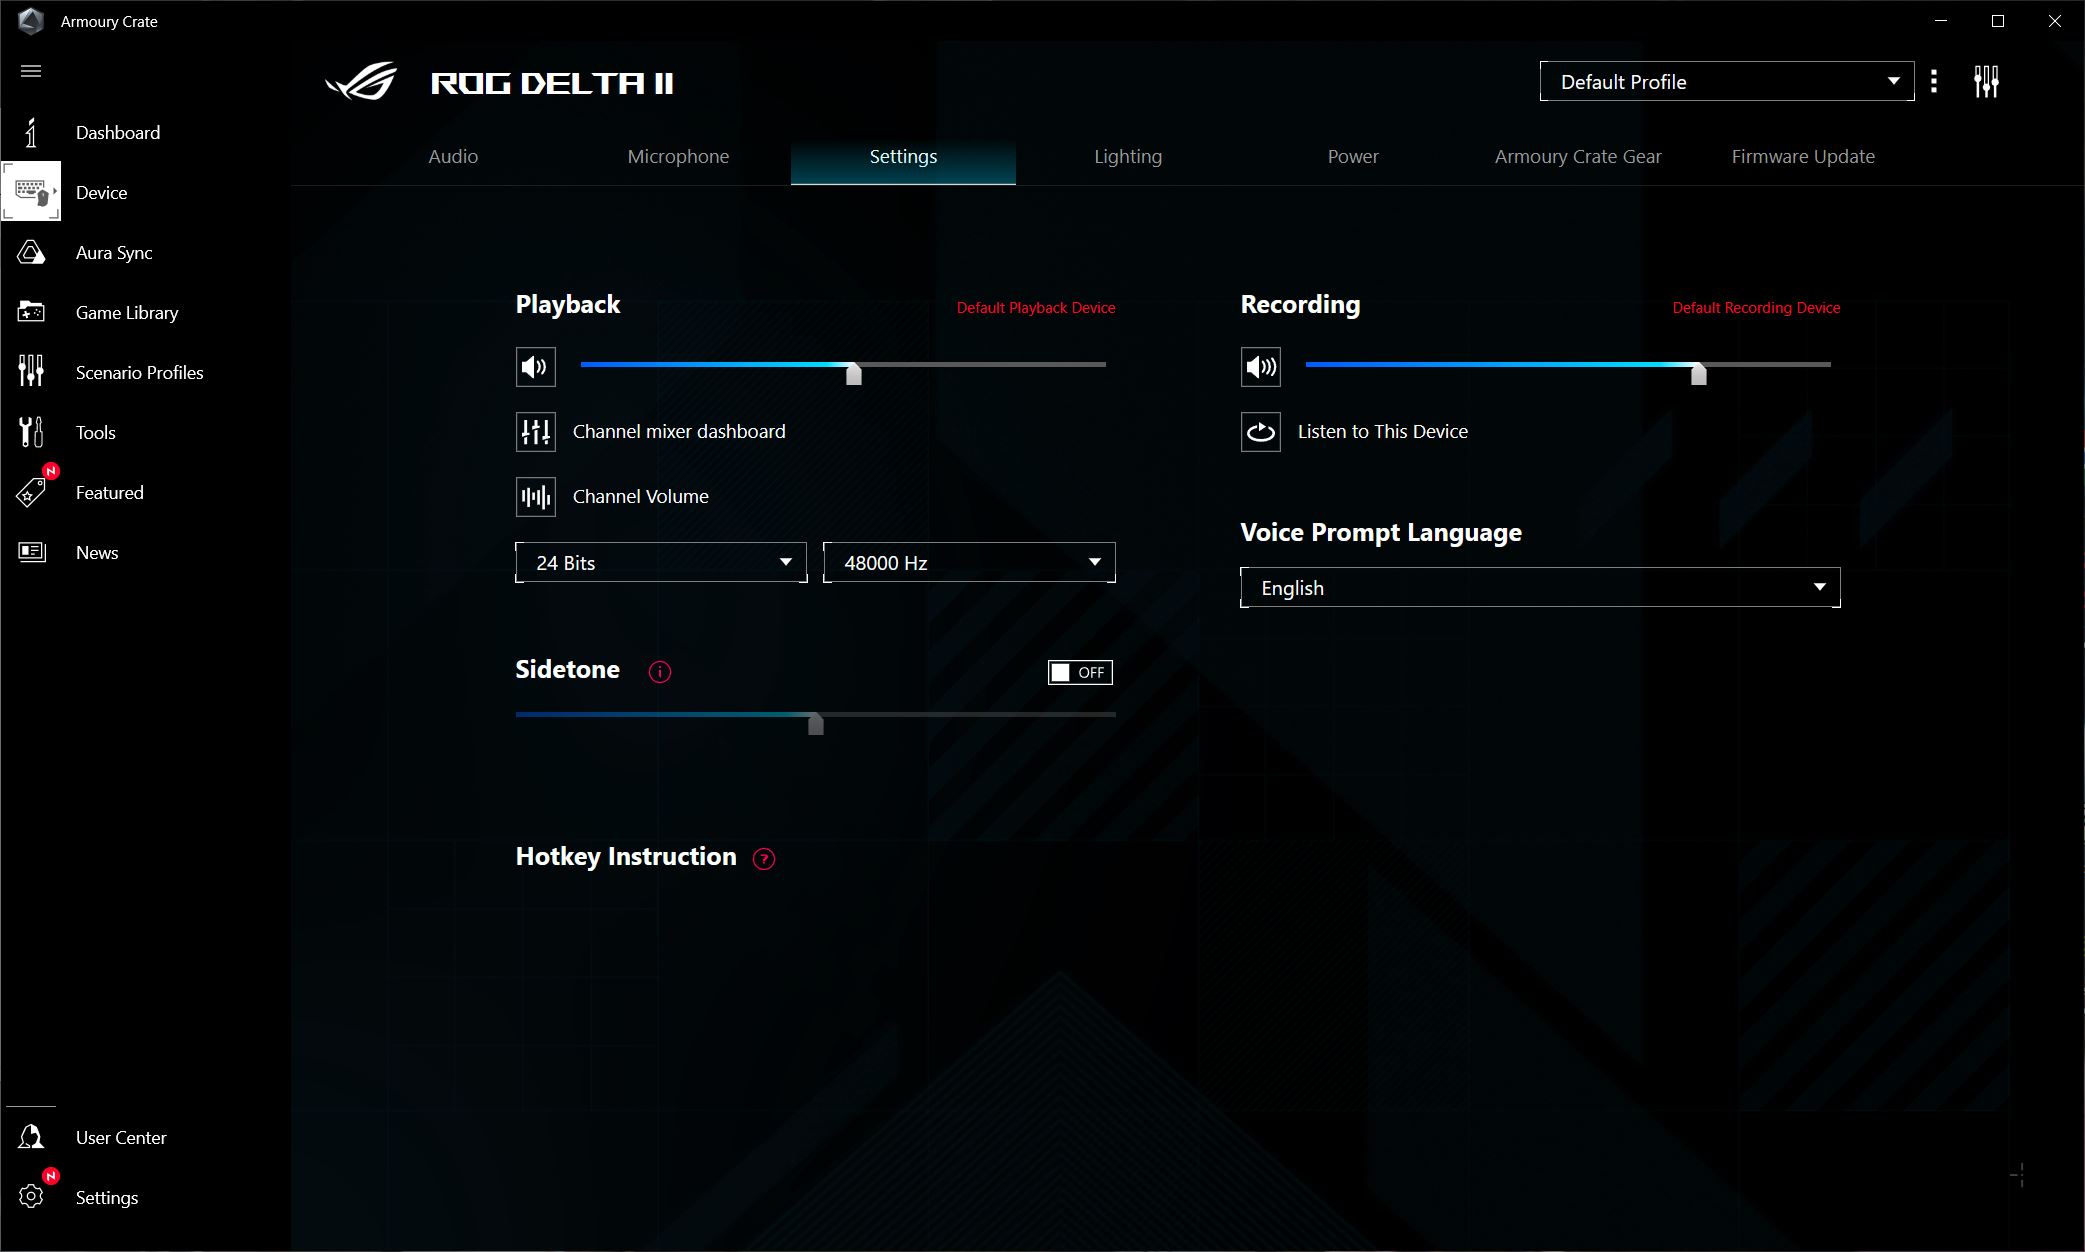Viewport: 2085px width, 1252px height.
Task: Click the recording volume slider handle
Action: (x=1699, y=373)
